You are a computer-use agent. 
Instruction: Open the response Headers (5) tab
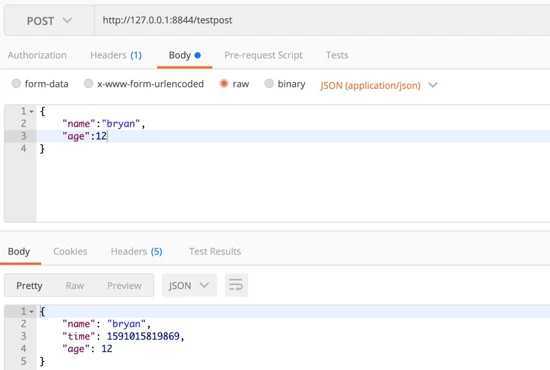click(136, 251)
